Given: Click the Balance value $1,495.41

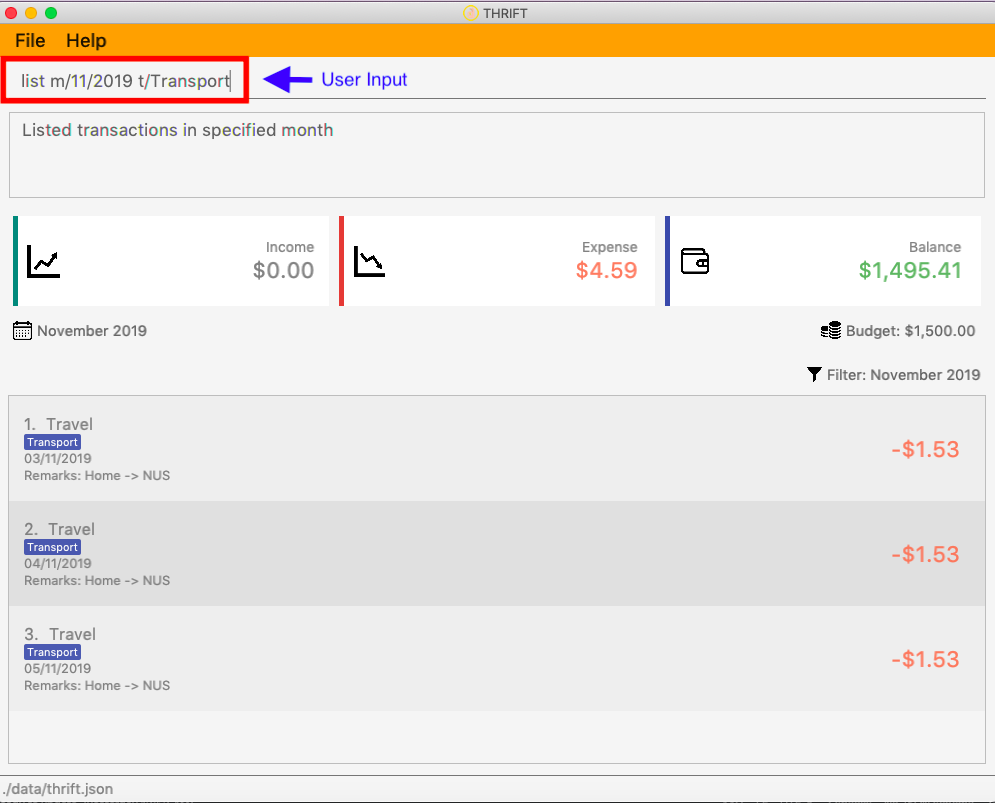Looking at the screenshot, I should [910, 270].
